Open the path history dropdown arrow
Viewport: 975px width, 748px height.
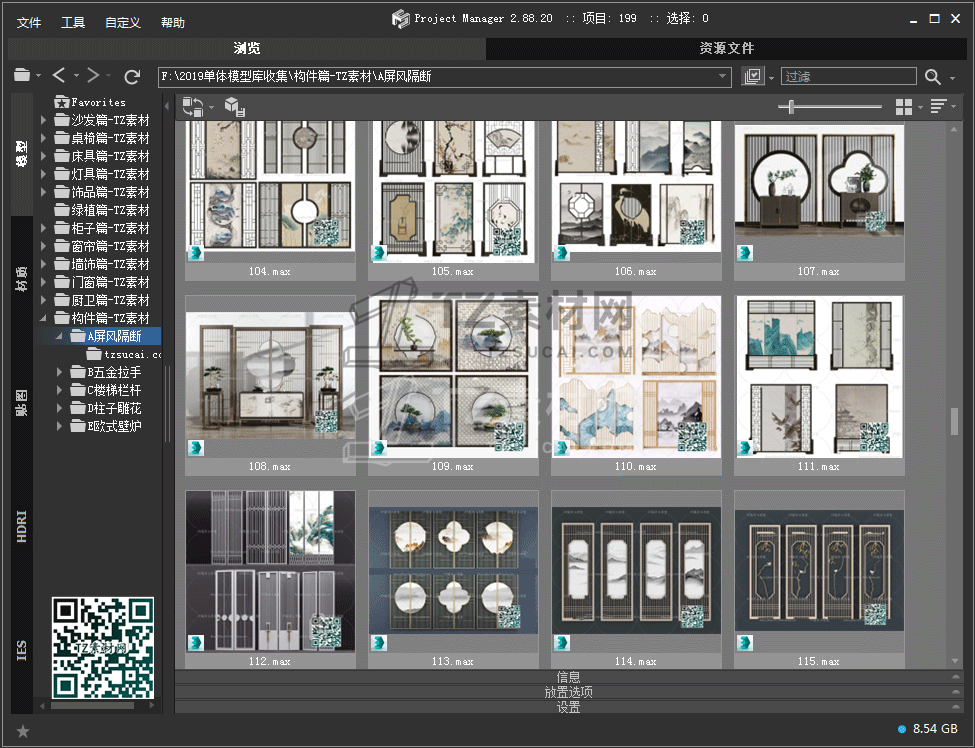(x=723, y=77)
